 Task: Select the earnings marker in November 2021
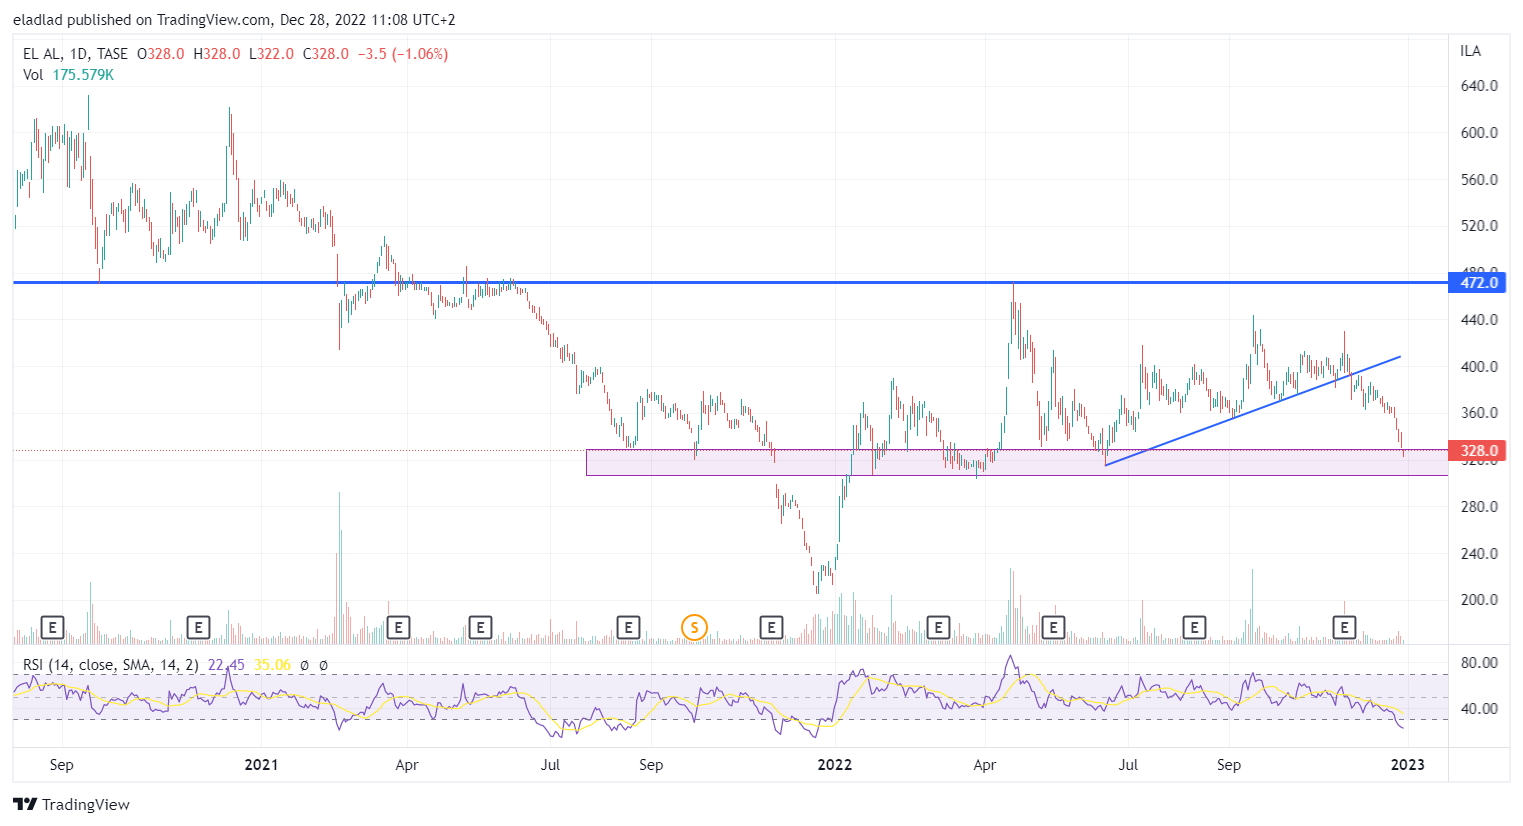pos(770,627)
